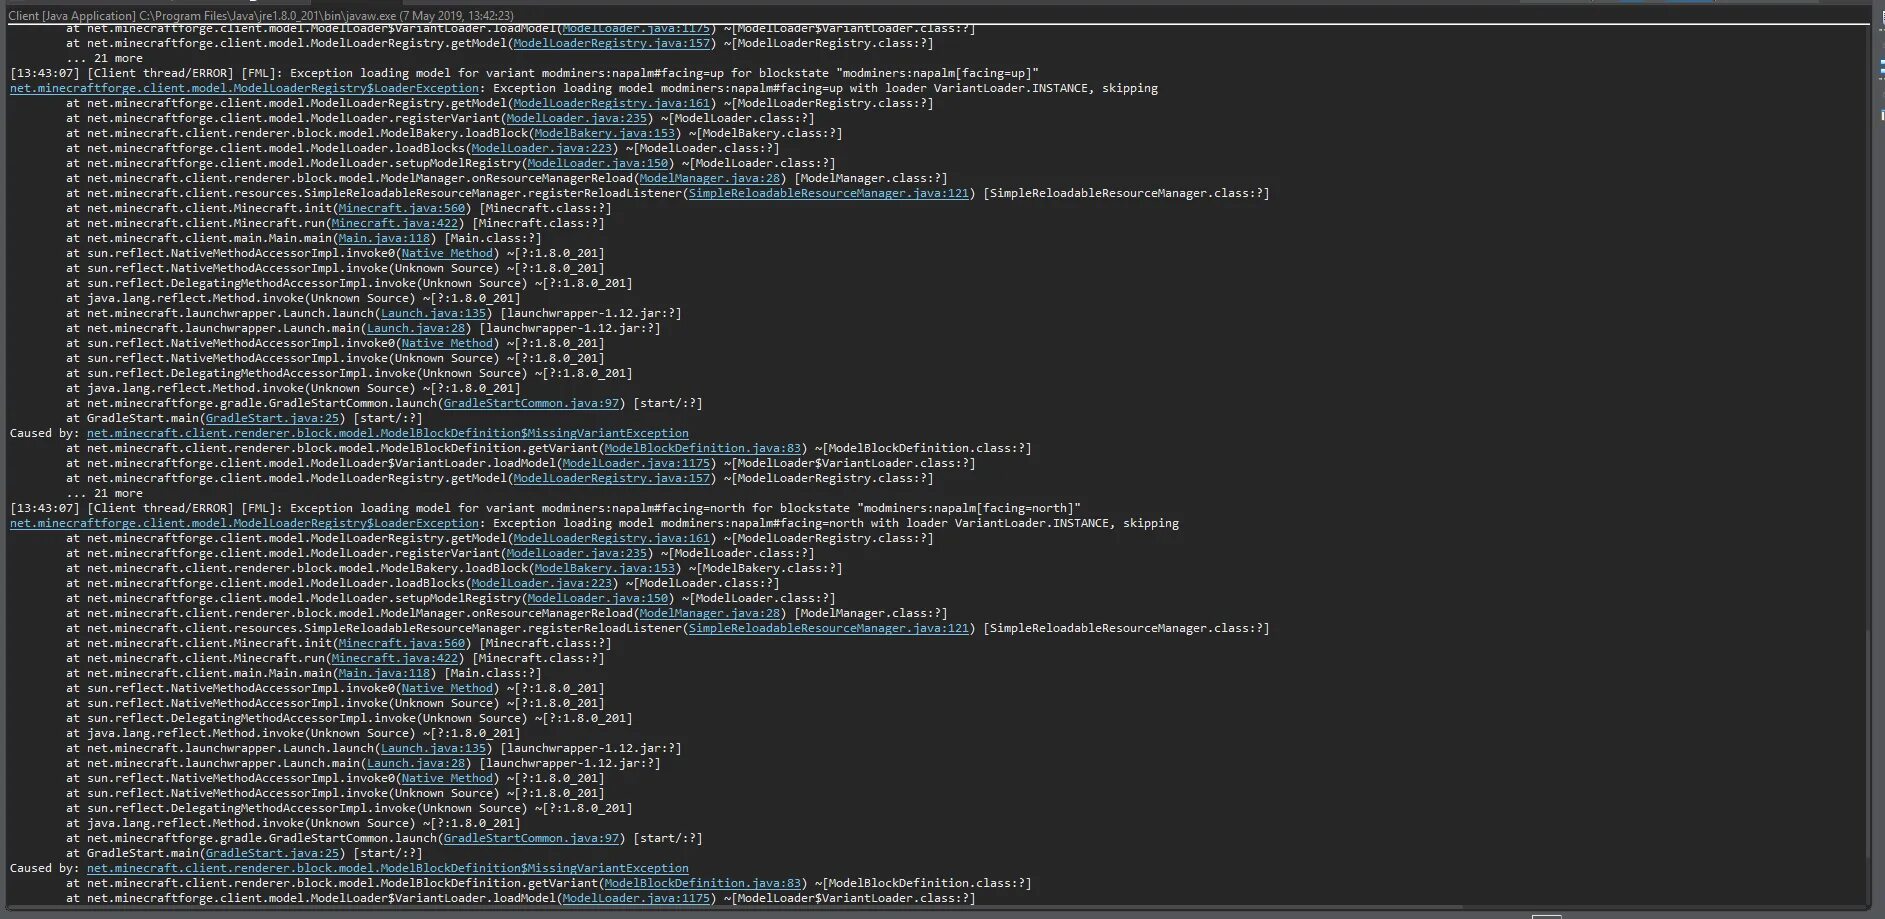Jump to ModelBakery.java:153 in facing=up trace

[x=605, y=133]
